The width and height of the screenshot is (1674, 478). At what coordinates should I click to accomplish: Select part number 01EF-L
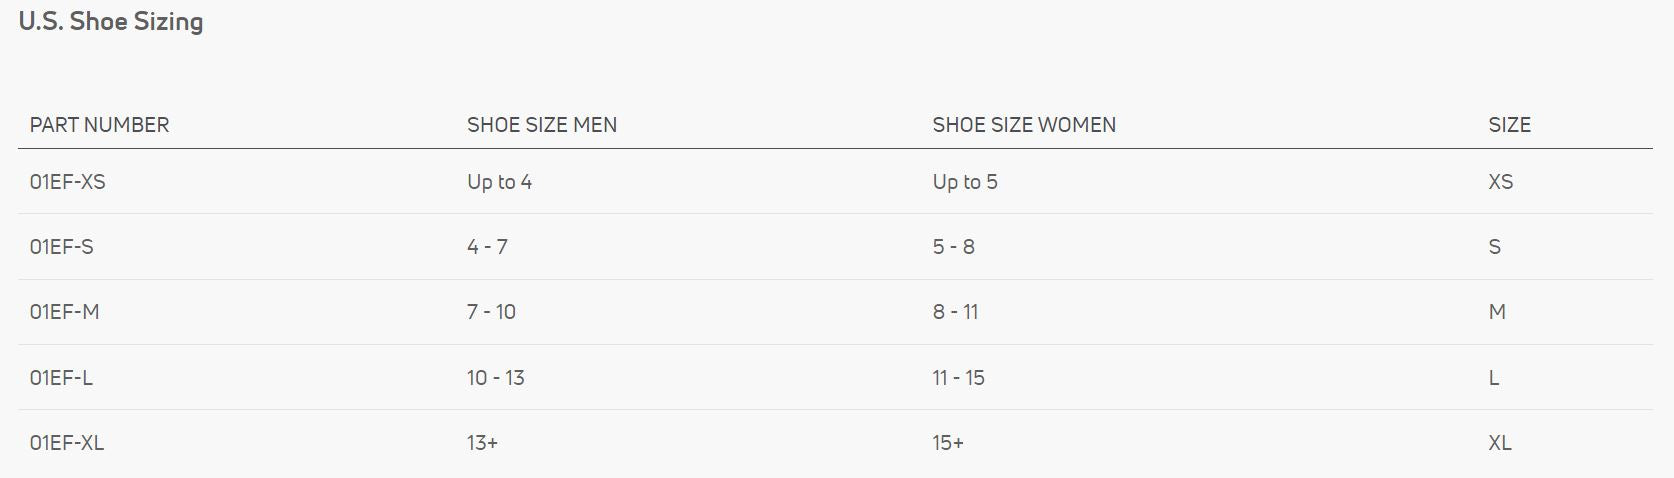[x=61, y=378]
